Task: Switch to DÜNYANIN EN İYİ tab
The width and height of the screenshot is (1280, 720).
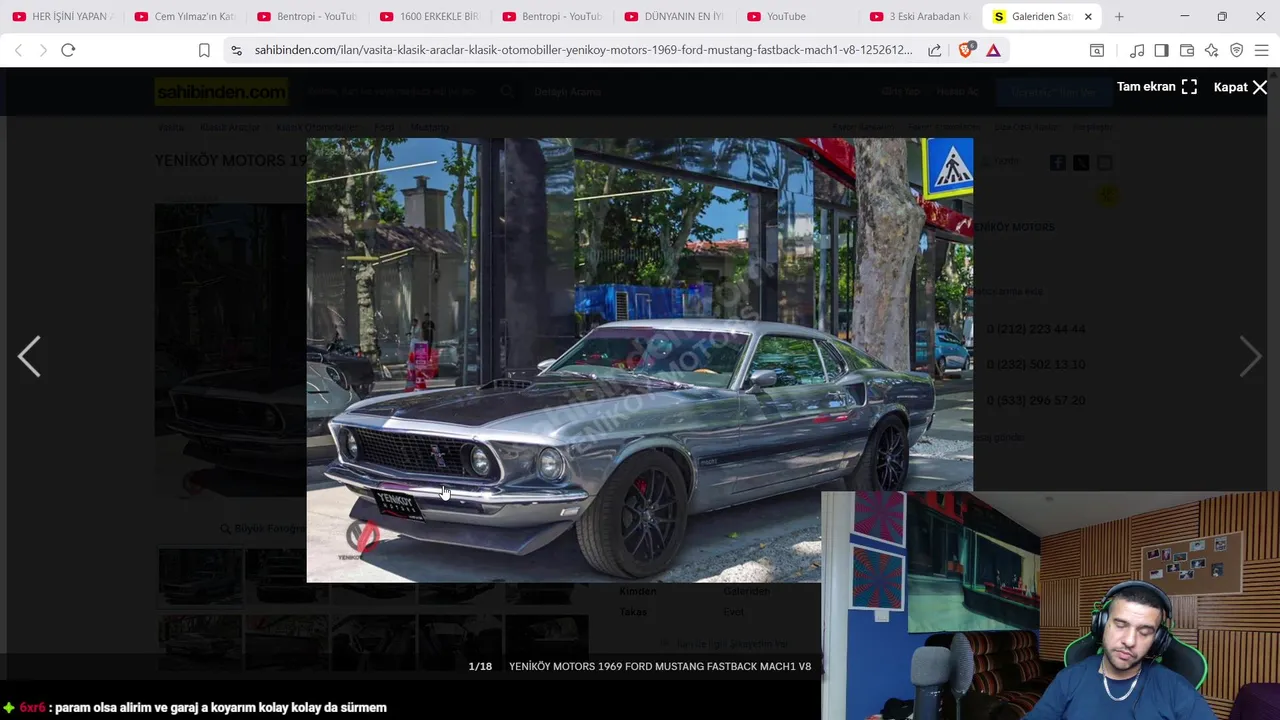Action: tap(676, 16)
